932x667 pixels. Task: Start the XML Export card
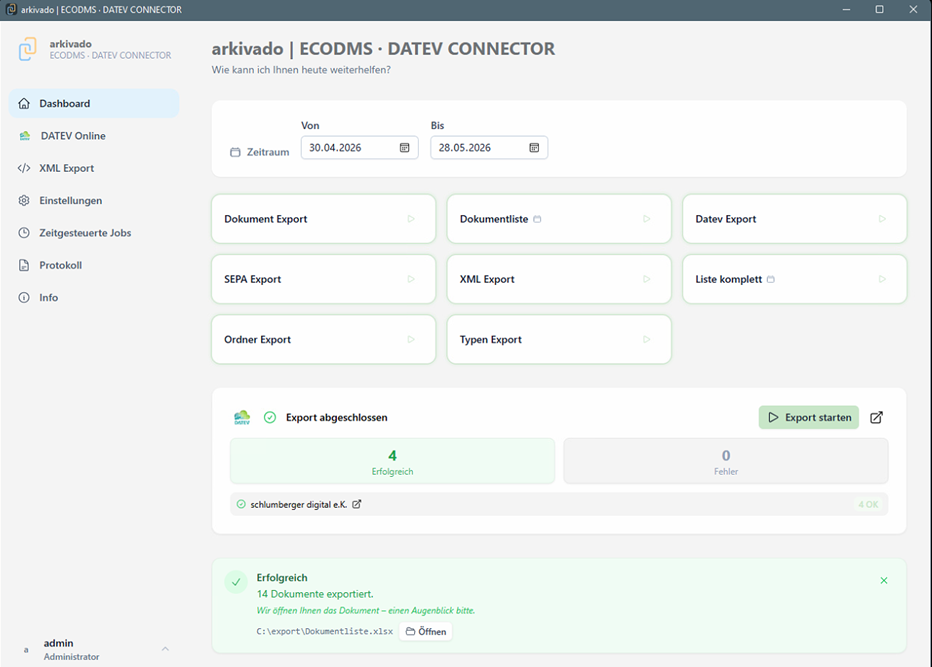559,279
